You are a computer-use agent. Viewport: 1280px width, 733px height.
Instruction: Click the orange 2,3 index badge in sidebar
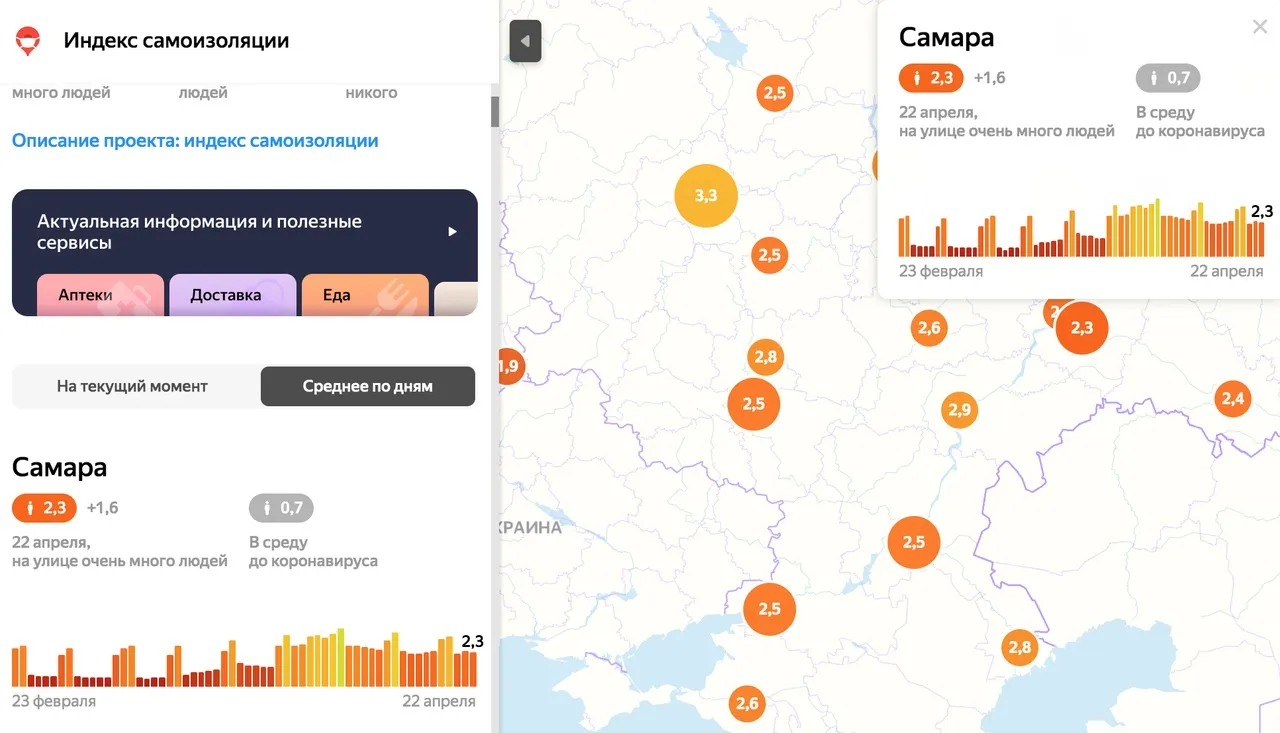[44, 508]
